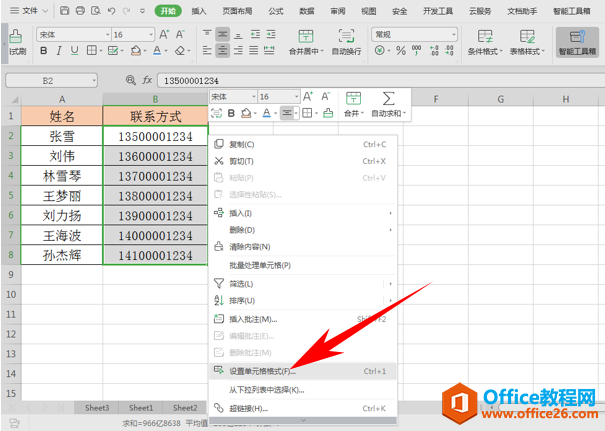
Task: Click the AutoSum (自动求和) sigma icon
Action: pyautogui.click(x=387, y=98)
